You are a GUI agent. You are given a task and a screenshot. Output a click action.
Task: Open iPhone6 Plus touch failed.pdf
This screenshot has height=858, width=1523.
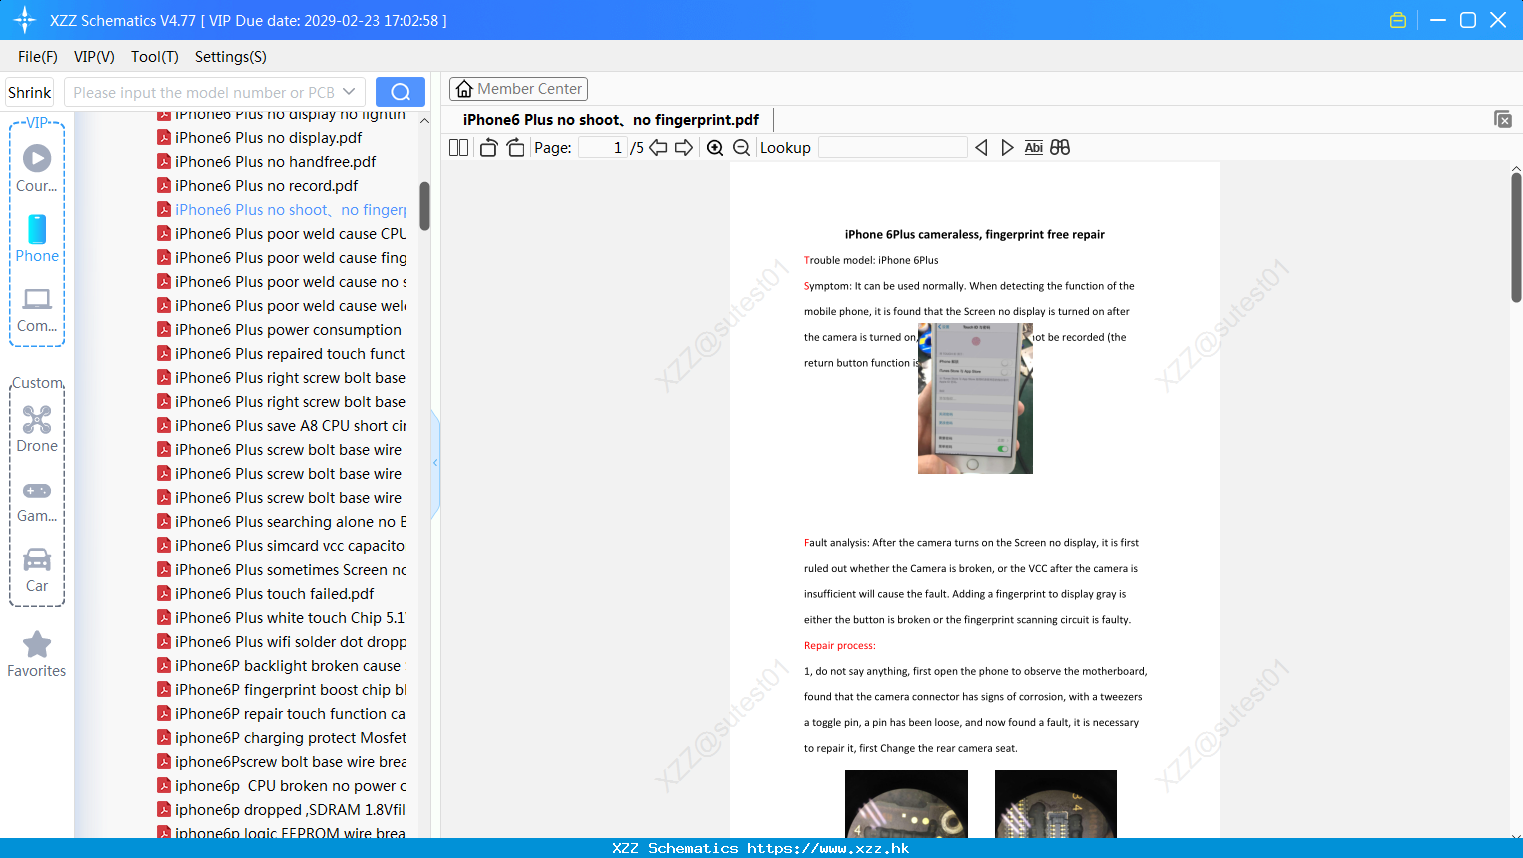(x=274, y=594)
